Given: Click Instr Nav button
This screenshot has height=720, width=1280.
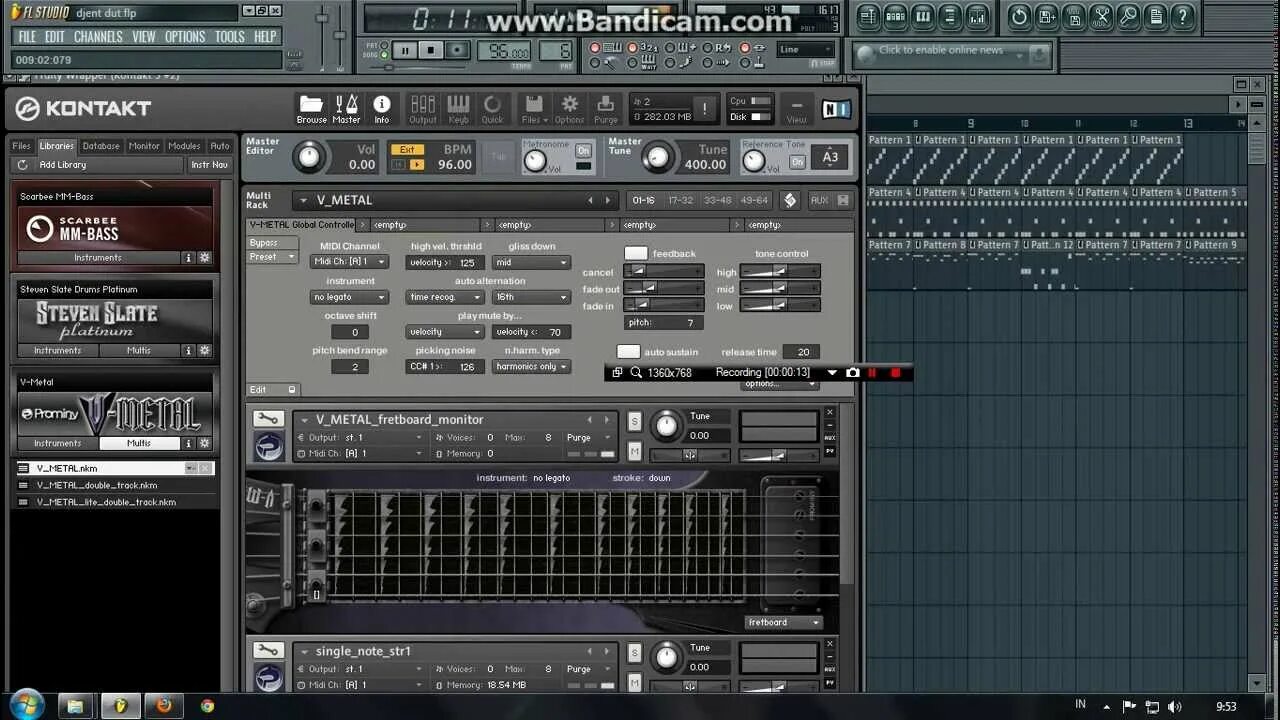Looking at the screenshot, I should coord(209,165).
